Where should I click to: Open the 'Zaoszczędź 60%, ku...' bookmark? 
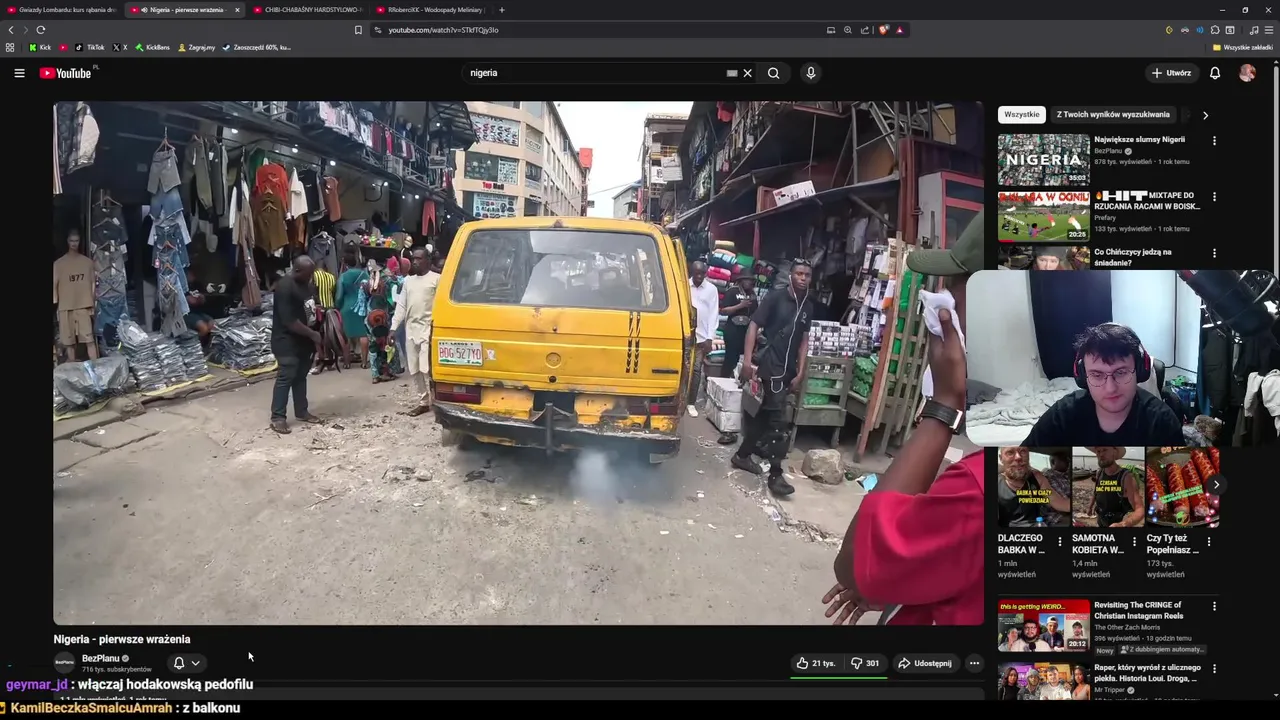point(257,47)
